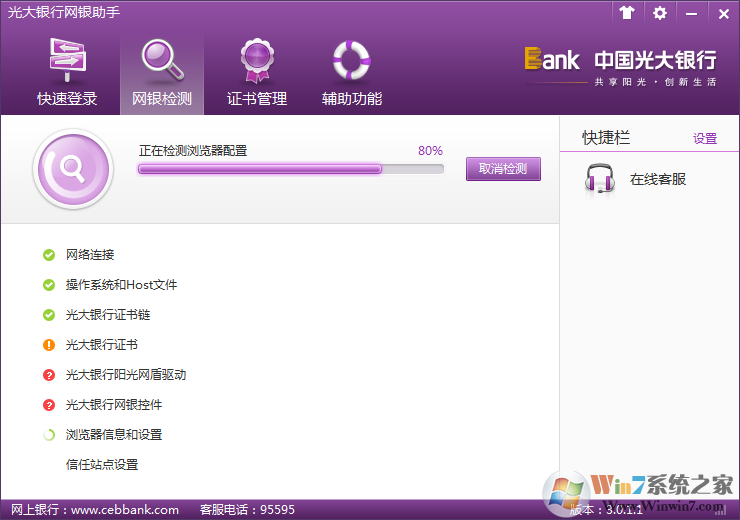740x520 pixels.
Task: Open the 证书管理 rosette badge icon
Action: 257,60
